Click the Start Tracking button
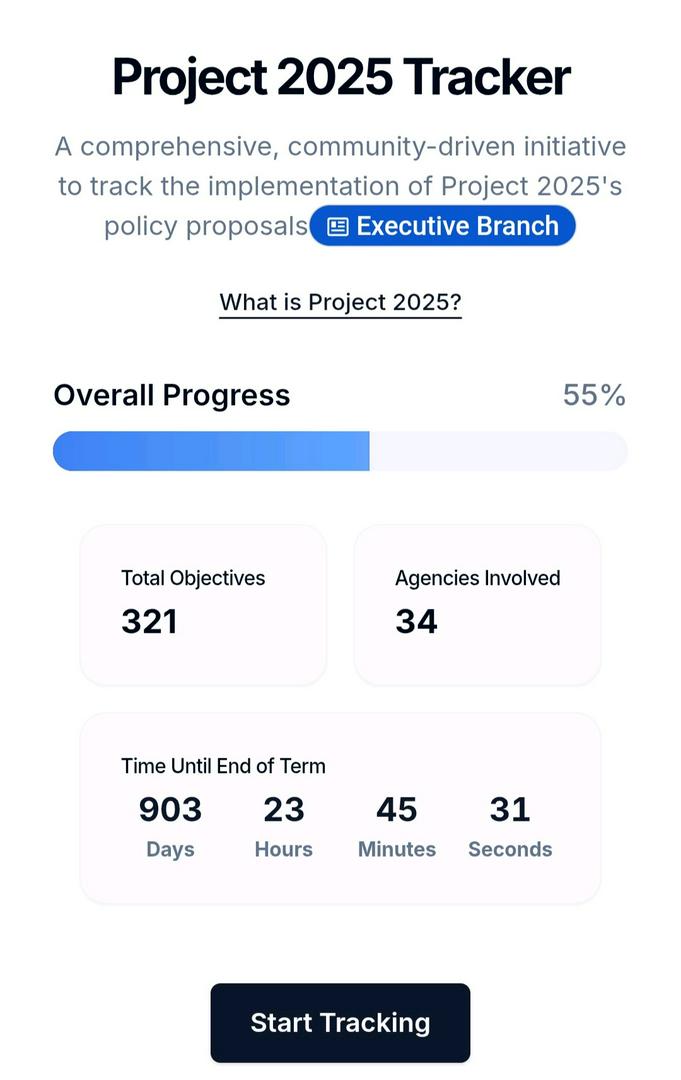681x1080 pixels. [x=340, y=1023]
